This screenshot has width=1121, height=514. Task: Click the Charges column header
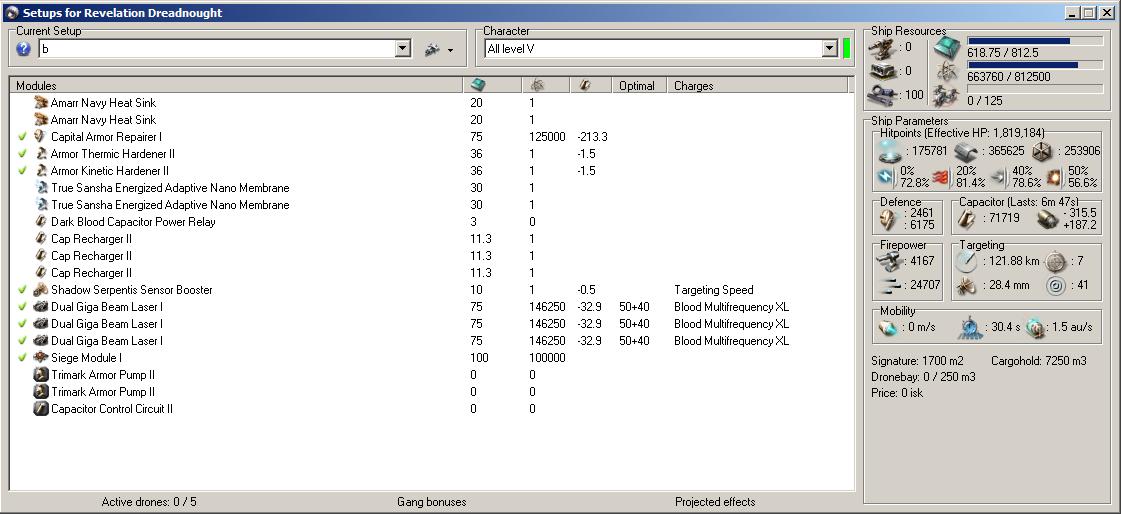(757, 85)
